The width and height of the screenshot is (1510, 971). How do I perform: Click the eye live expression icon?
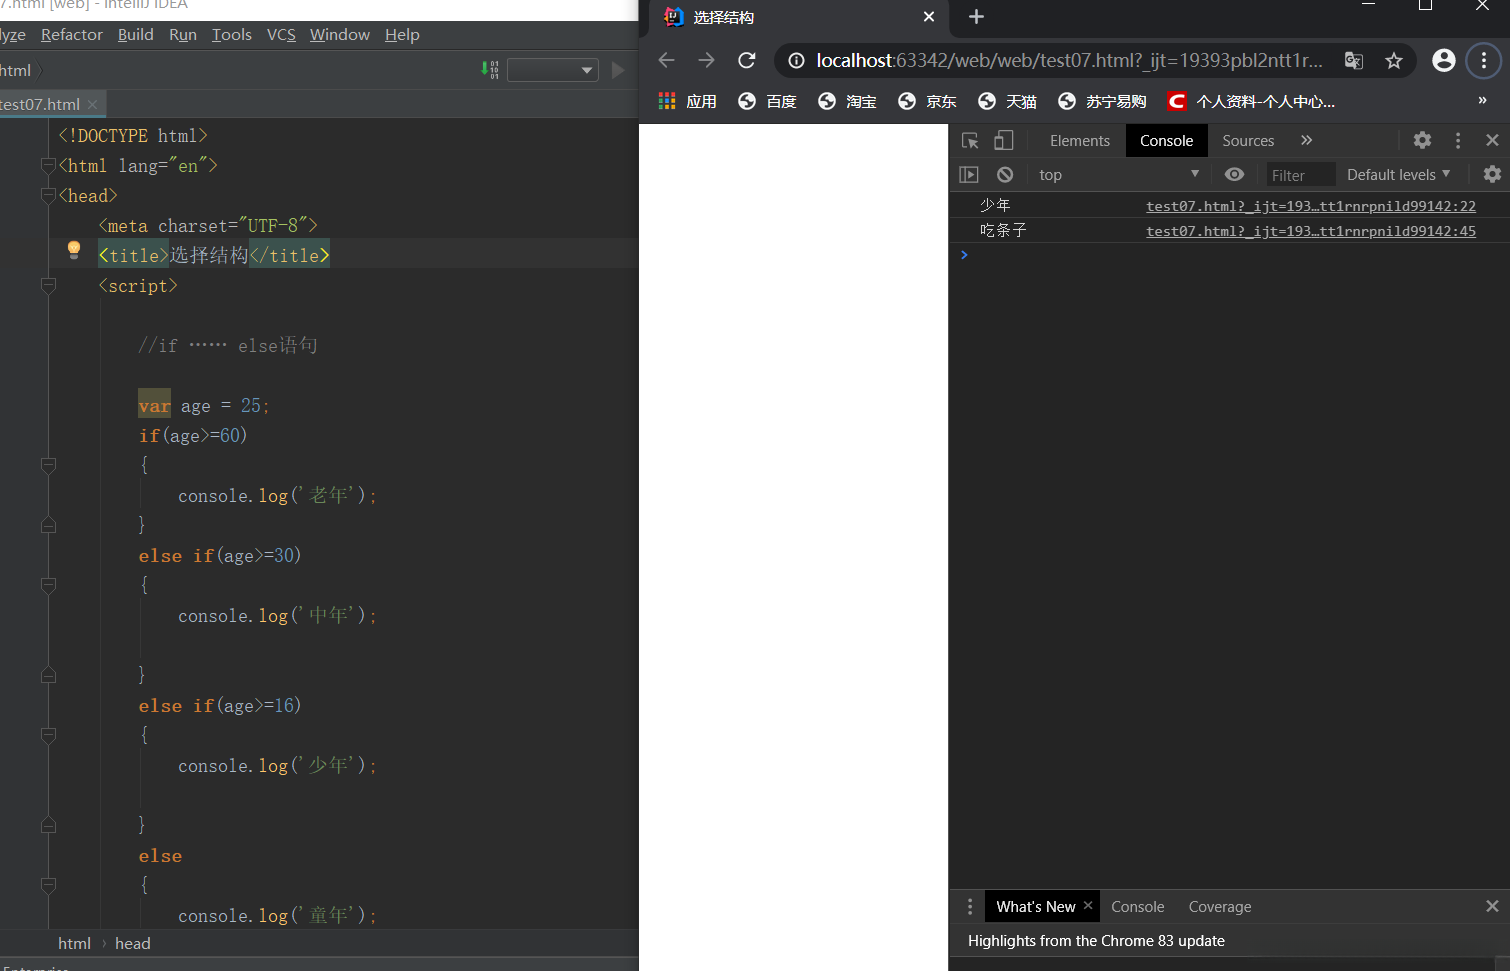coord(1234,174)
